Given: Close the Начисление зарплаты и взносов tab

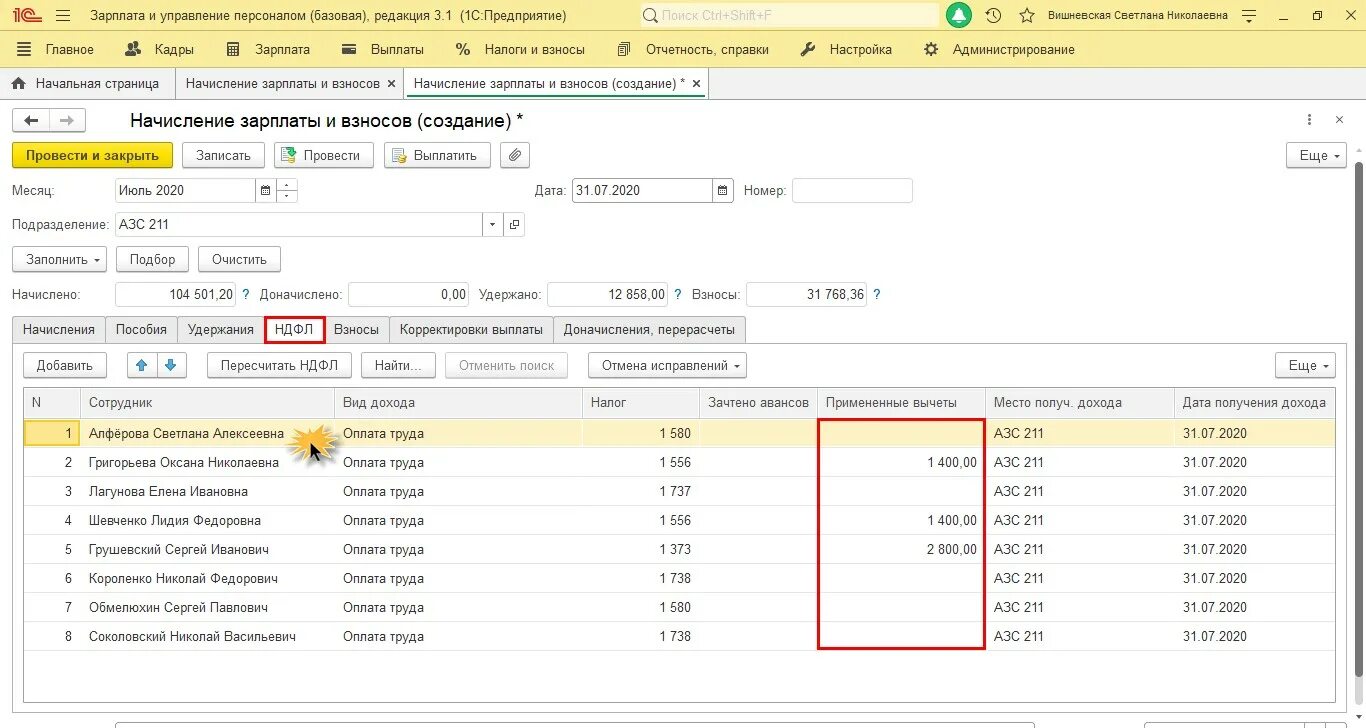Looking at the screenshot, I should (x=390, y=84).
